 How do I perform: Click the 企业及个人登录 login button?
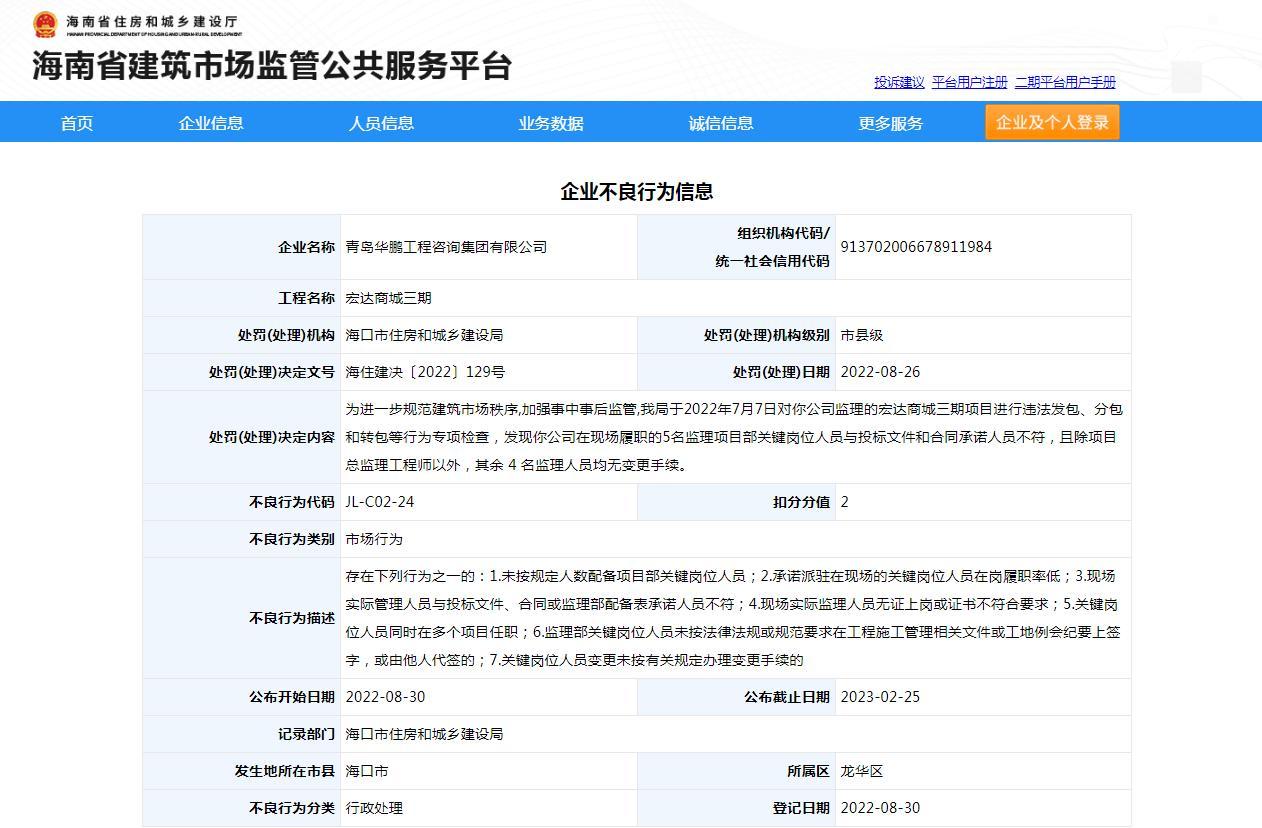click(x=1052, y=122)
